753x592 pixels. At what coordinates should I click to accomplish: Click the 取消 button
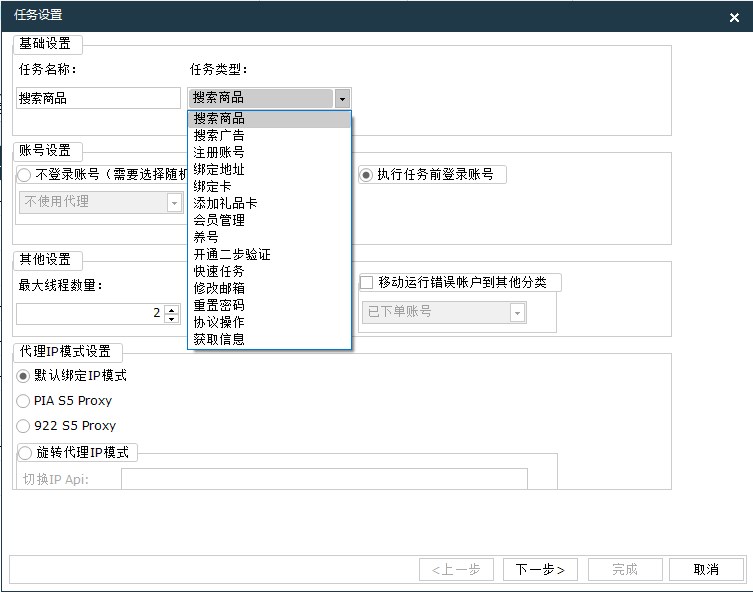[x=706, y=569]
